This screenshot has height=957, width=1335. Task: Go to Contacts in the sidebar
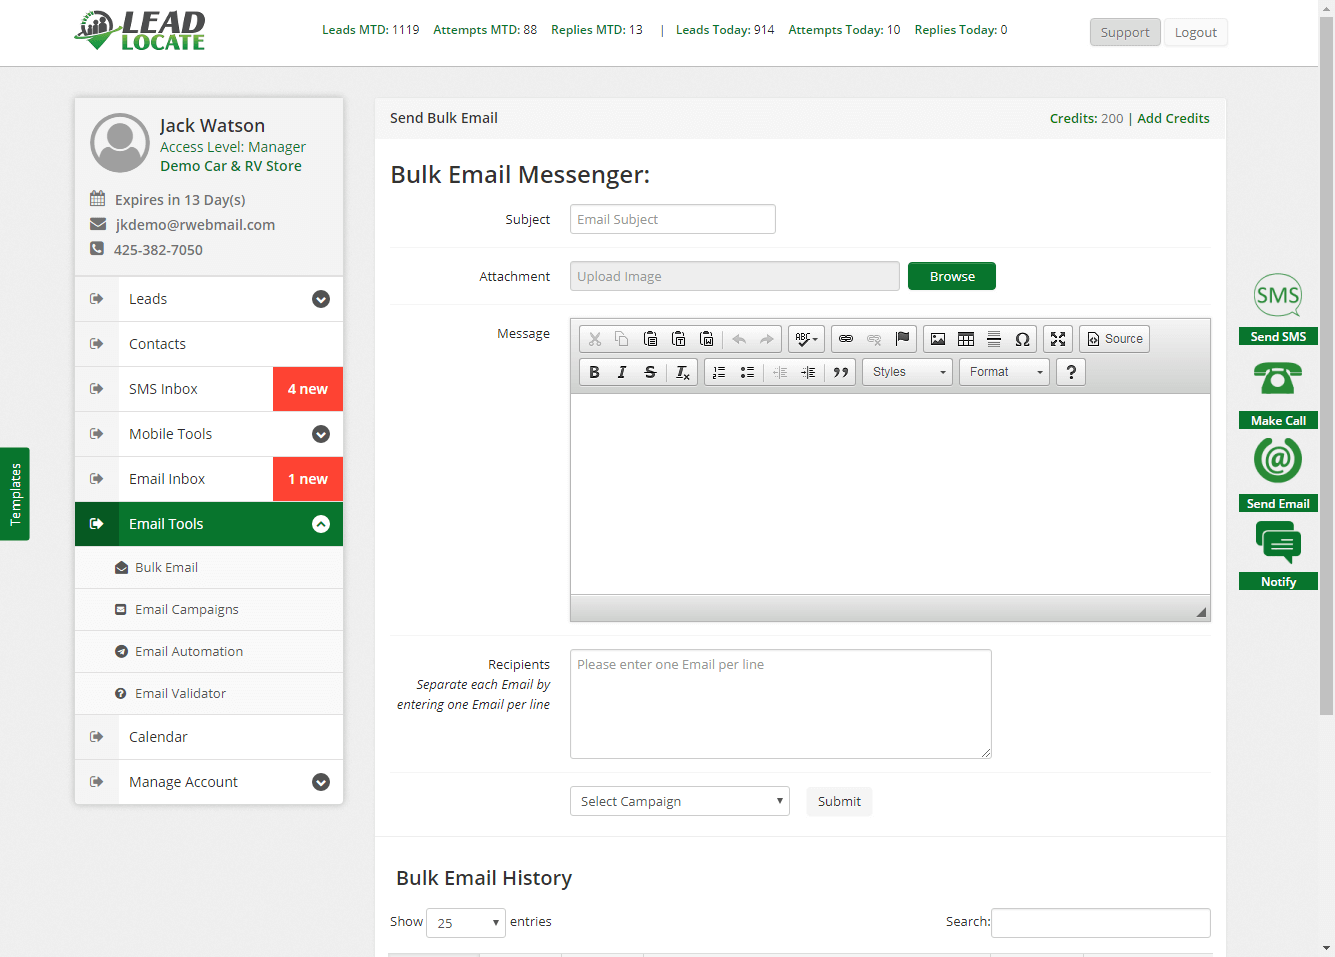pyautogui.click(x=157, y=344)
